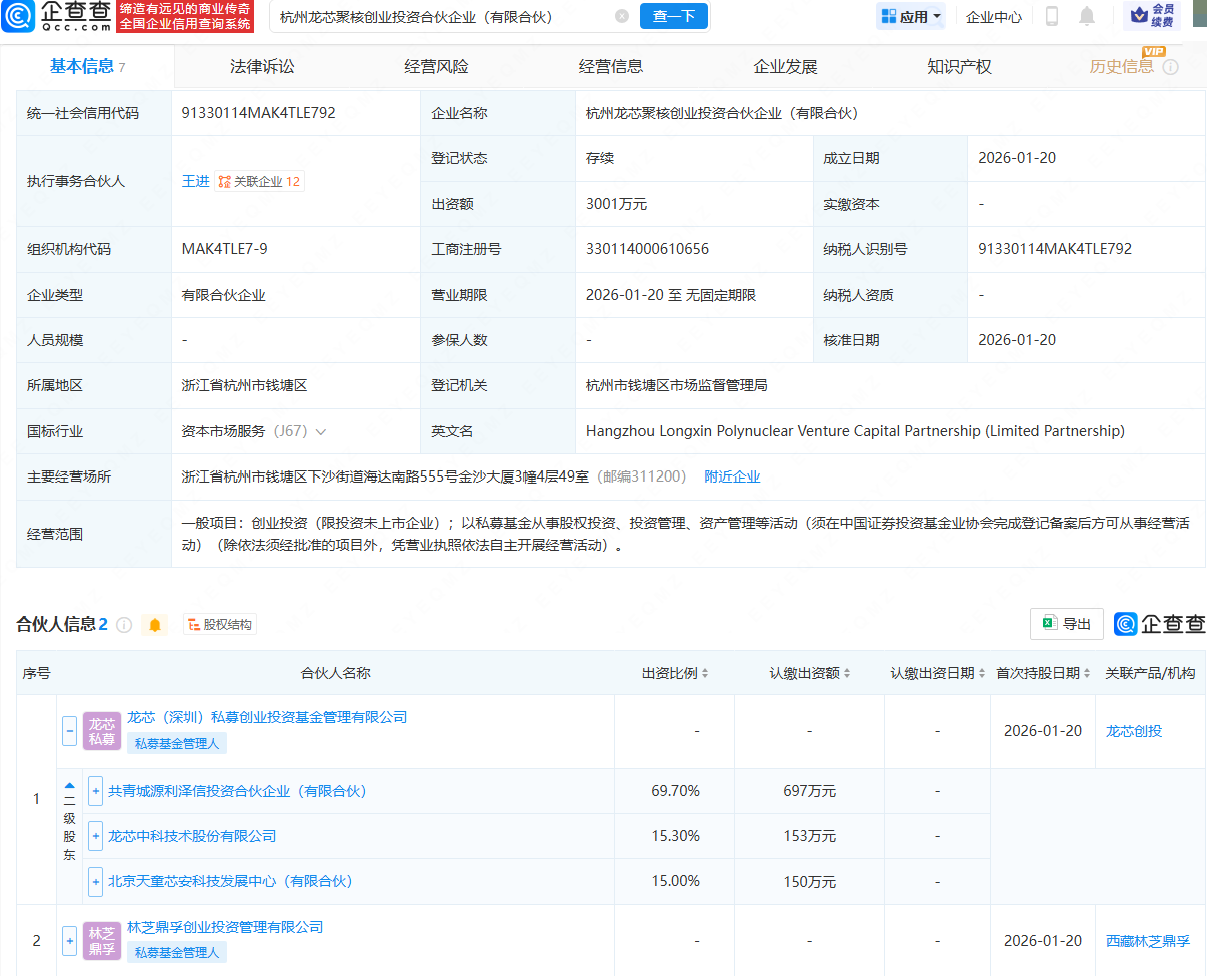The image size is (1207, 976).
Task: Open the 附近企业 nearby companies link
Action: click(732, 476)
